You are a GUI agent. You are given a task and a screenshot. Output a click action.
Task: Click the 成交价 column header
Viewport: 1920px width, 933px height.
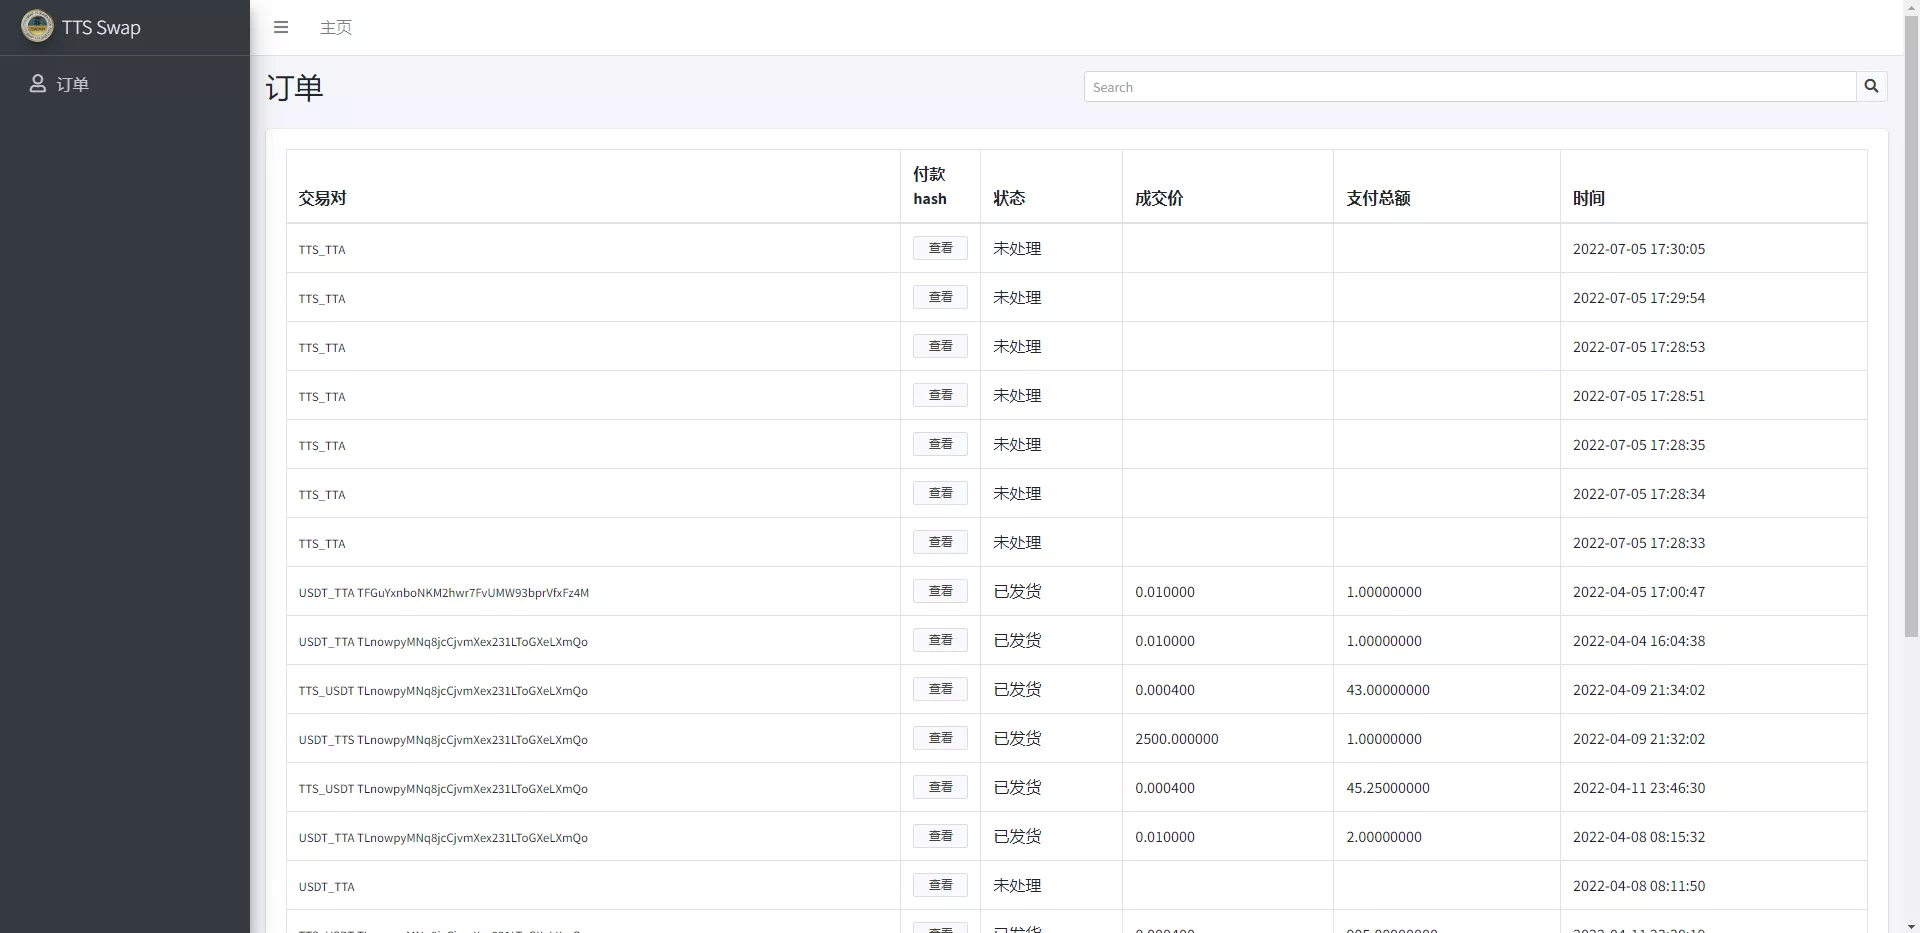click(x=1158, y=198)
